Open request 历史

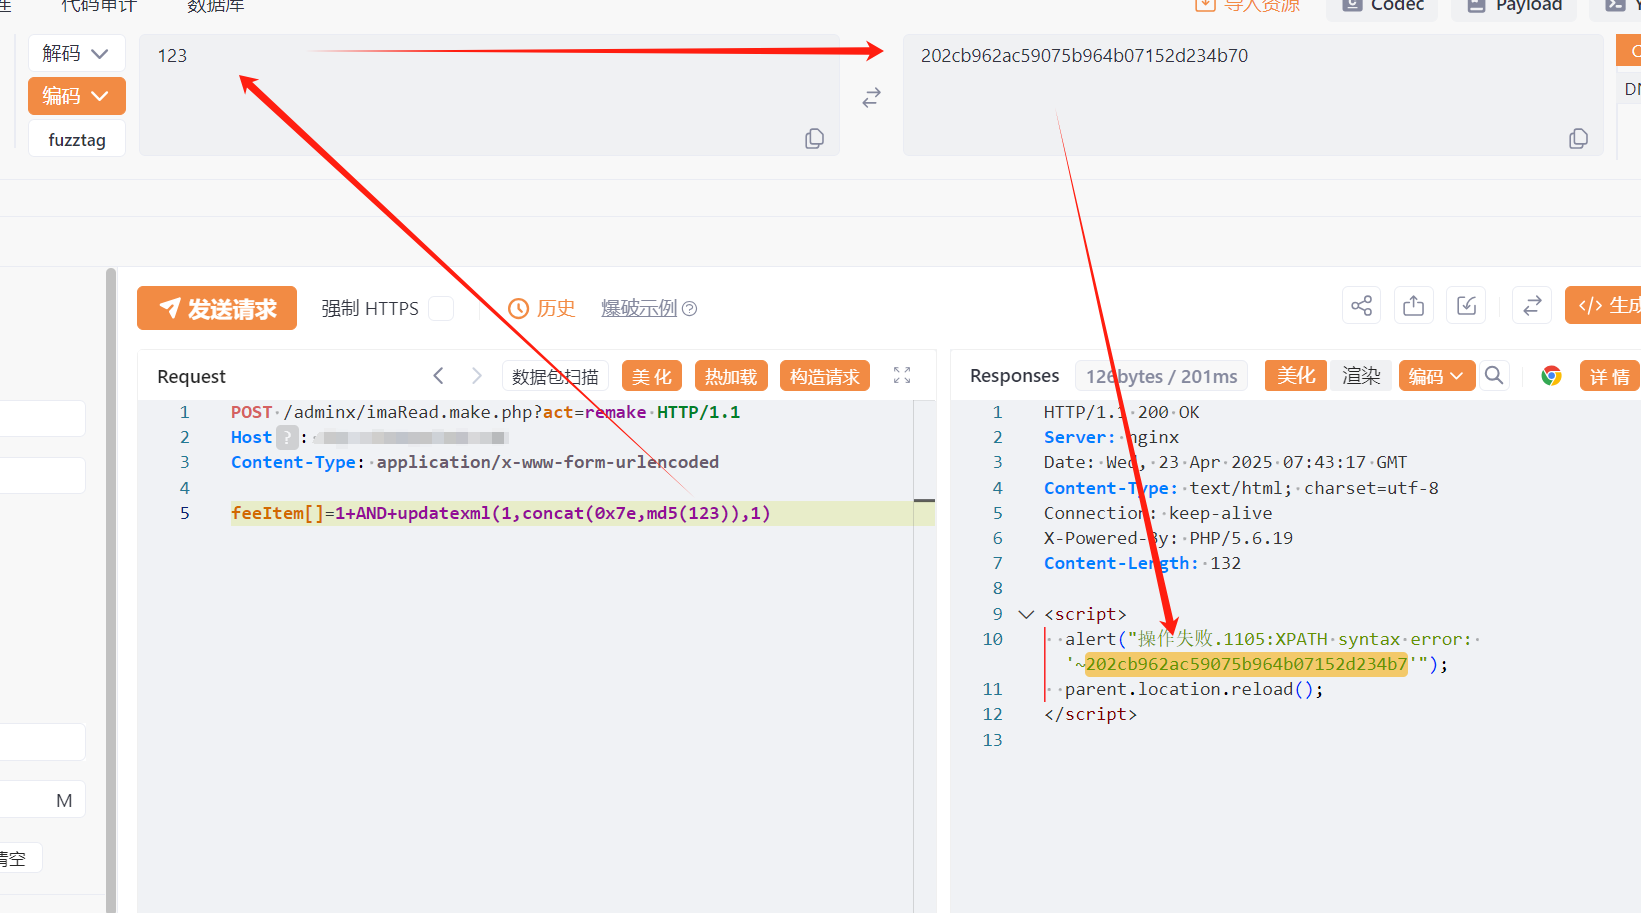pyautogui.click(x=542, y=308)
